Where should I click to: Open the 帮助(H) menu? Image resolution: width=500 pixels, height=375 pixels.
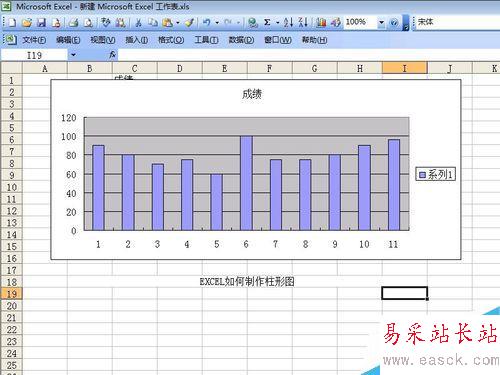click(314, 40)
